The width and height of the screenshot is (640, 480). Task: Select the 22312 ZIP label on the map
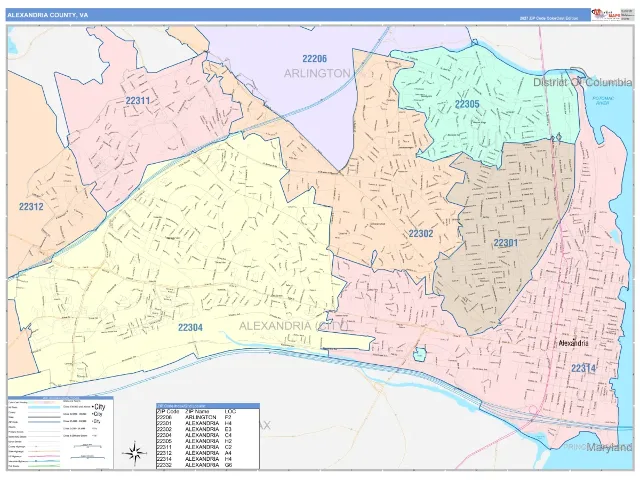pos(31,207)
